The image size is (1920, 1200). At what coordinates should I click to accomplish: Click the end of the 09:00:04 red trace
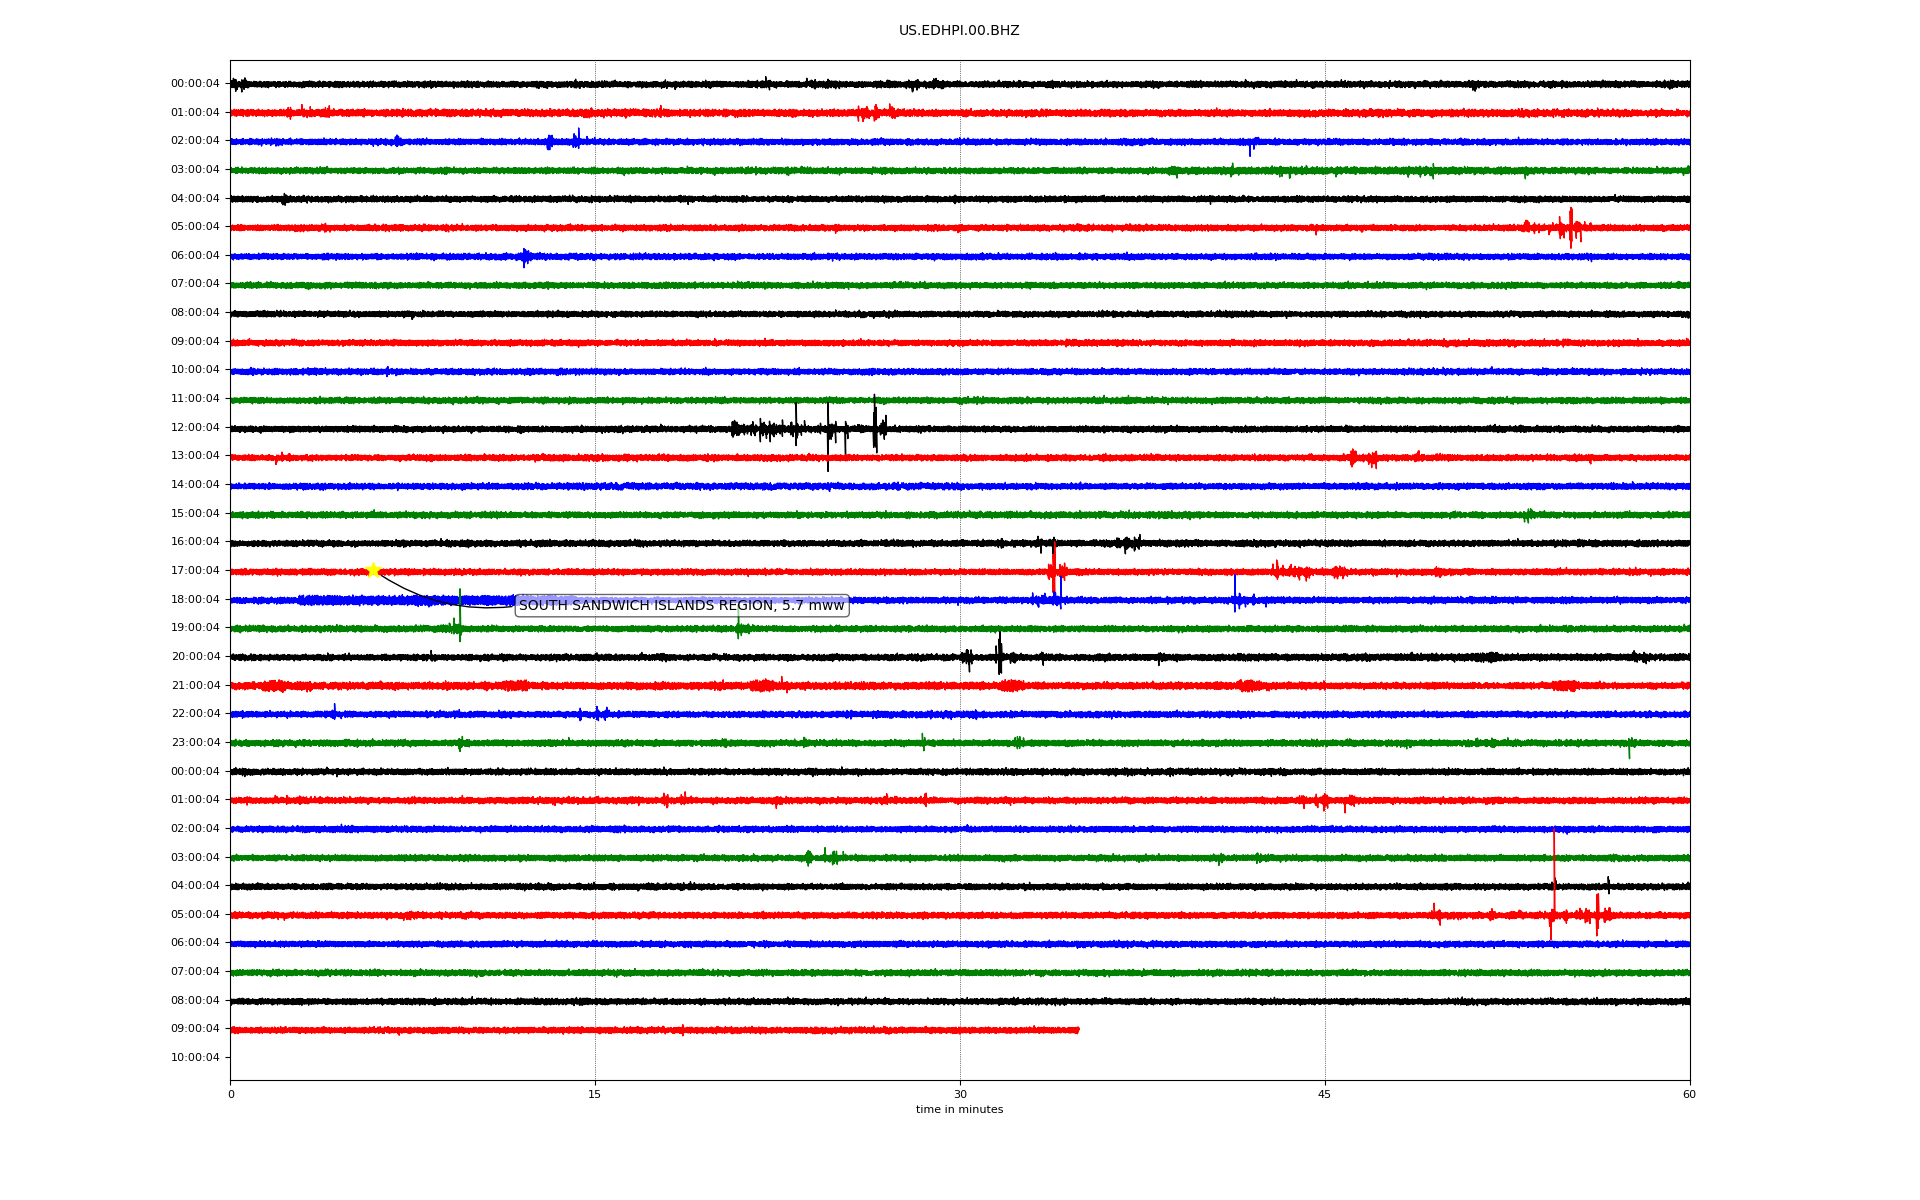point(1077,1030)
